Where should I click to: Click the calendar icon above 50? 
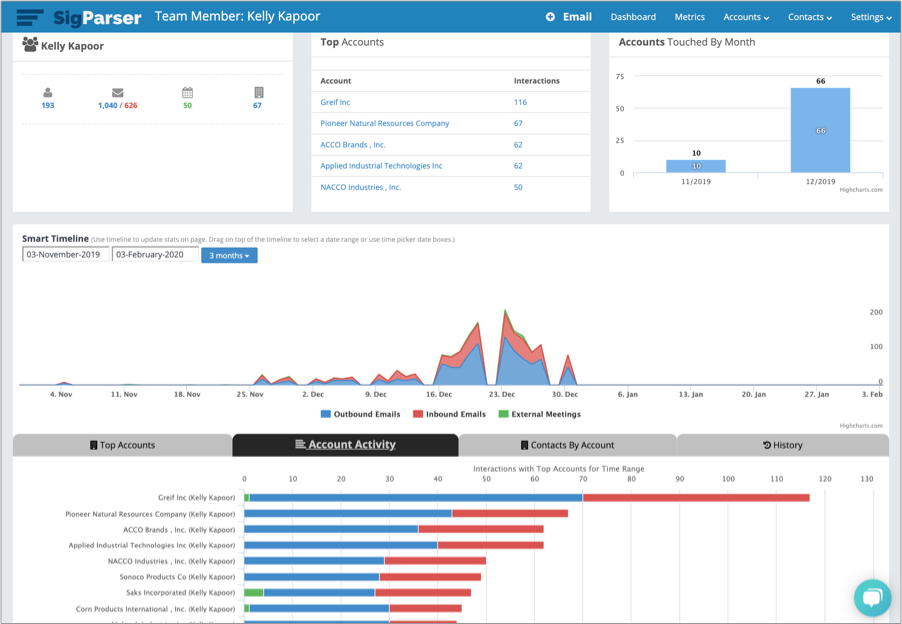tap(188, 93)
